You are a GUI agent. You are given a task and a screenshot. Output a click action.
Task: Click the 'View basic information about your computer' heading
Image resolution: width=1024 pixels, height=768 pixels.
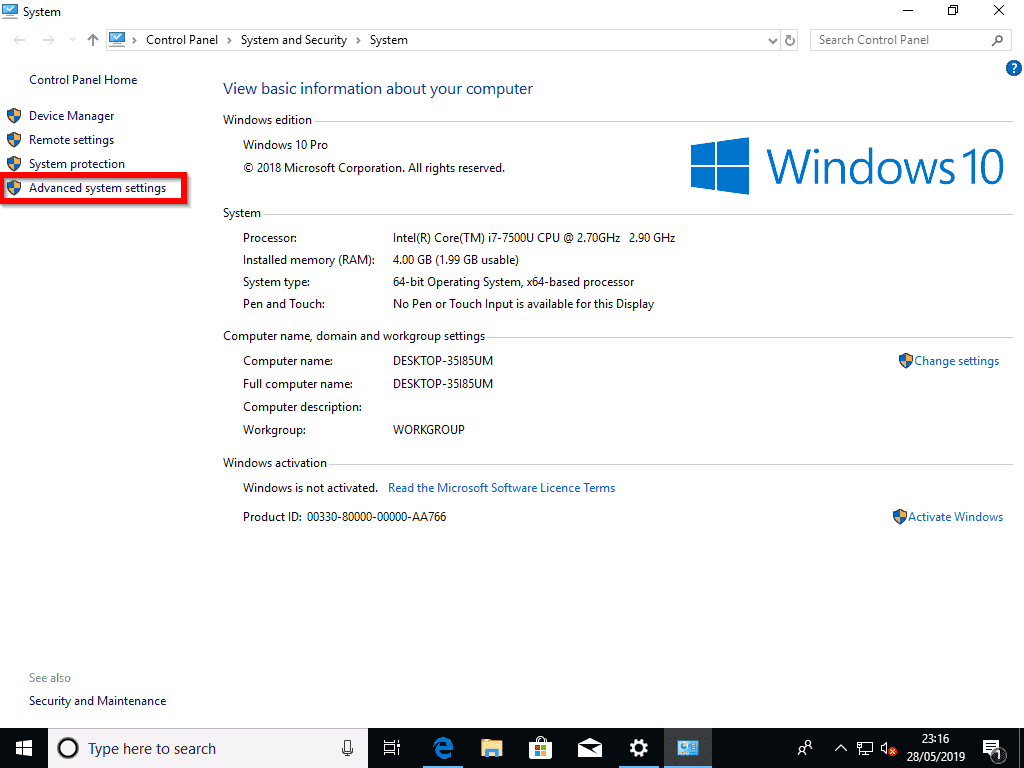point(377,89)
